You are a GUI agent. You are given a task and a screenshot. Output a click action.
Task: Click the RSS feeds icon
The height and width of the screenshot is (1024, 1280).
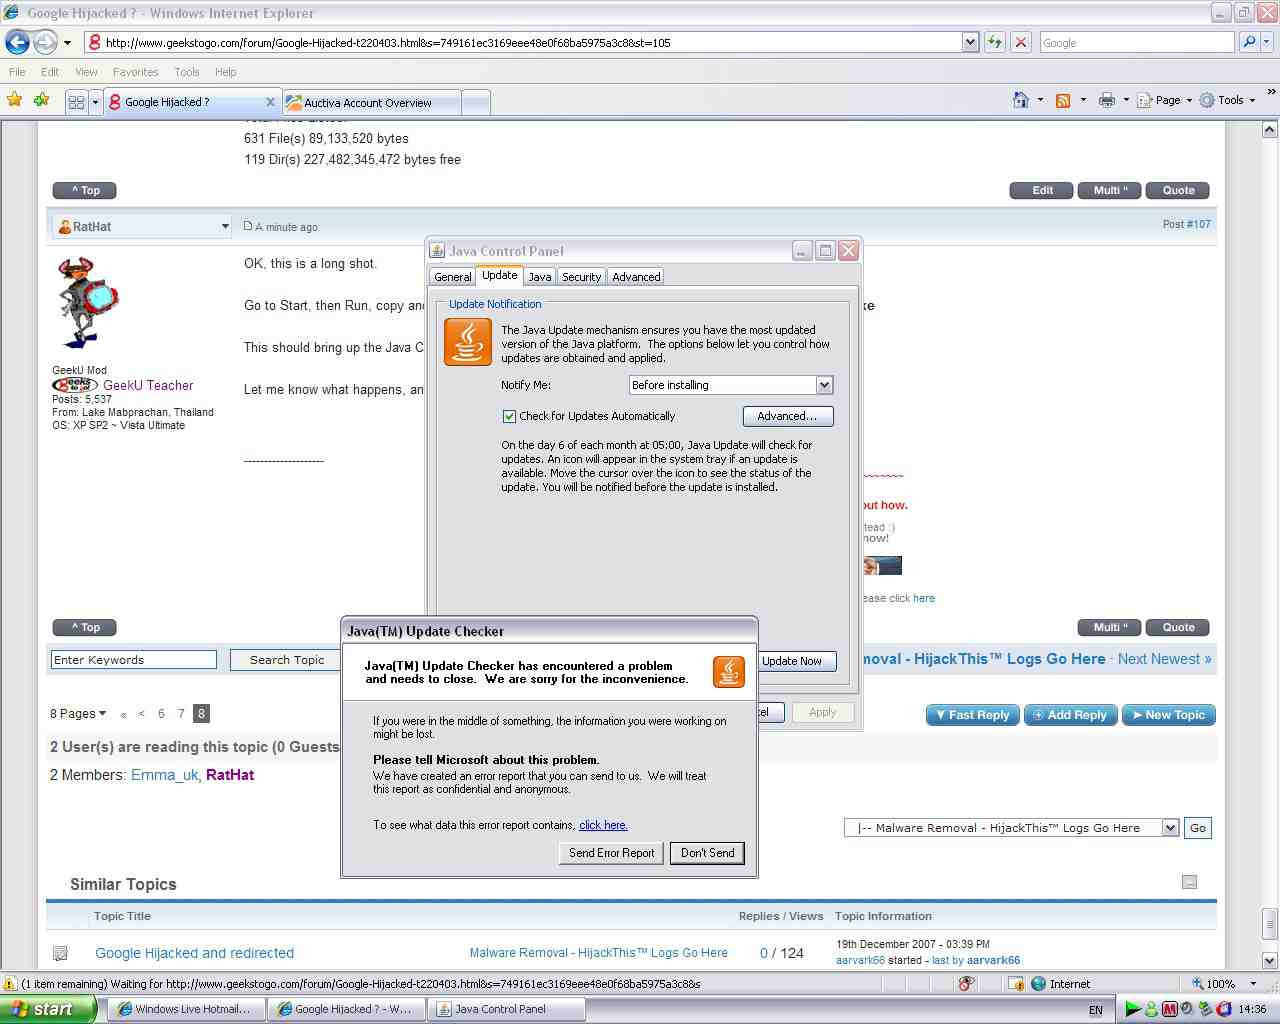(1063, 100)
